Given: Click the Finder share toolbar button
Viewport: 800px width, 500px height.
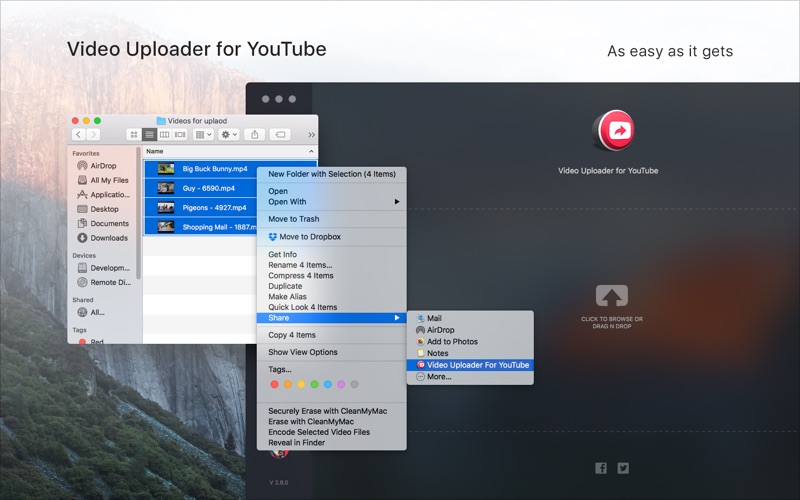Looking at the screenshot, I should click(x=255, y=134).
